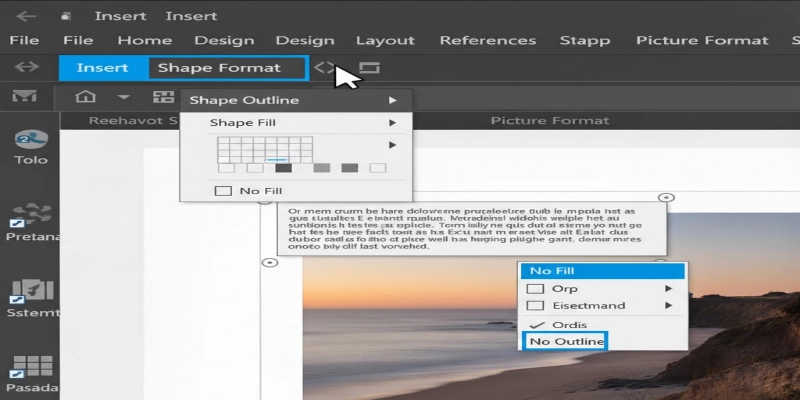Switch to the Shape Format tab

(x=226, y=68)
